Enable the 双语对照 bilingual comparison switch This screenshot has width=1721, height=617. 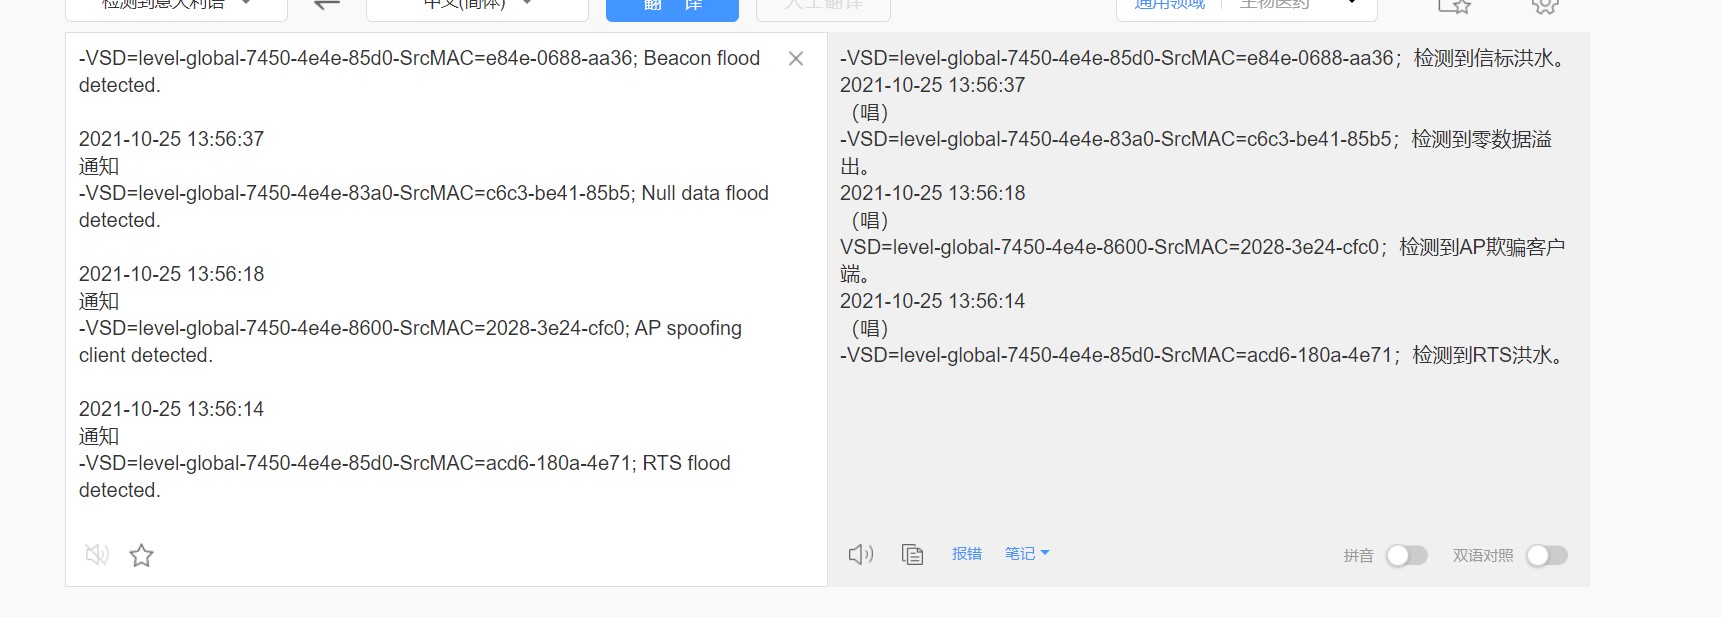(1546, 555)
